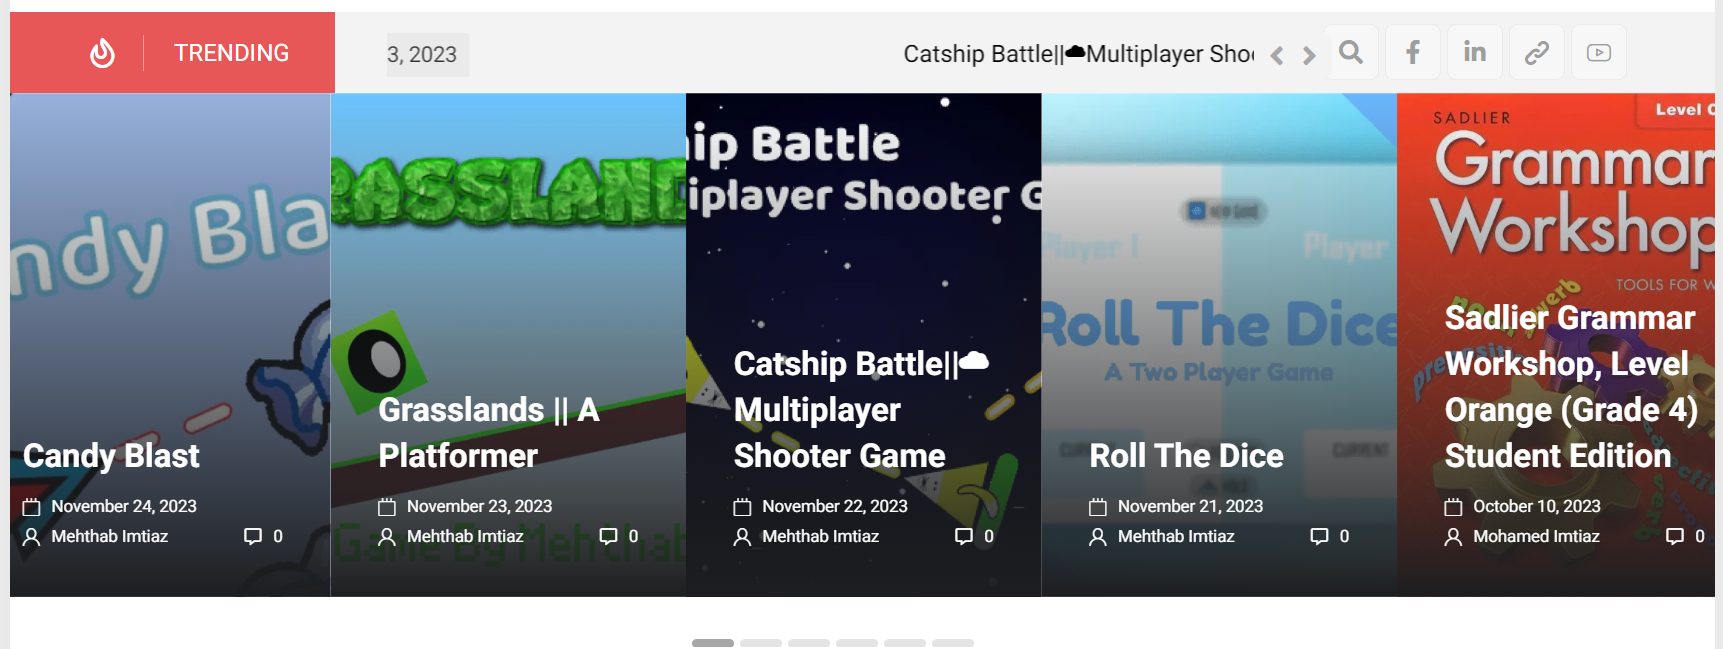1723x649 pixels.
Task: Open the LinkedIn social icon
Action: coord(1475,52)
